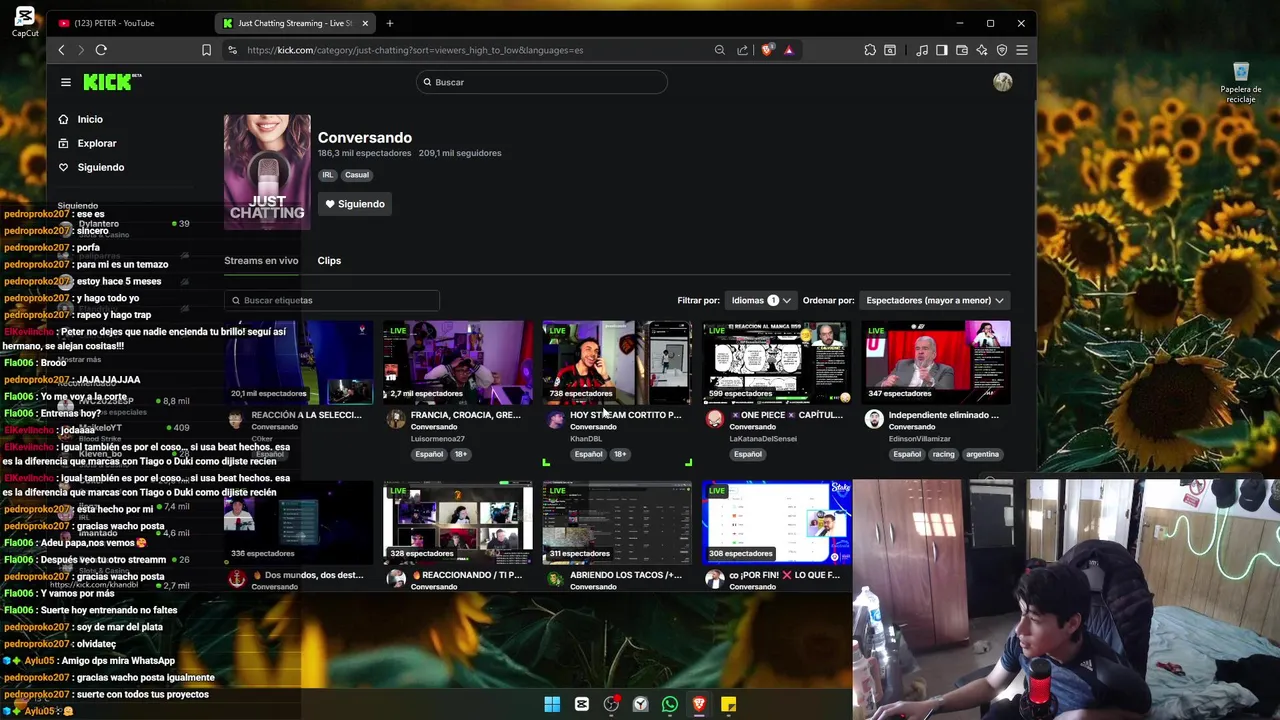Open 'ABRIENDO LOS TACOS' stream title

click(625, 575)
